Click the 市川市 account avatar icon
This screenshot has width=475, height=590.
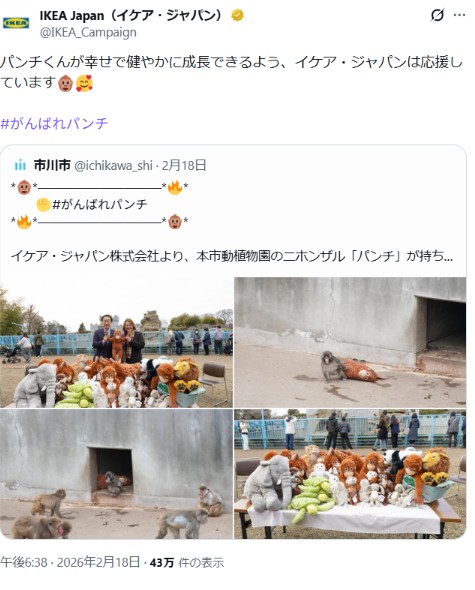coord(20,165)
